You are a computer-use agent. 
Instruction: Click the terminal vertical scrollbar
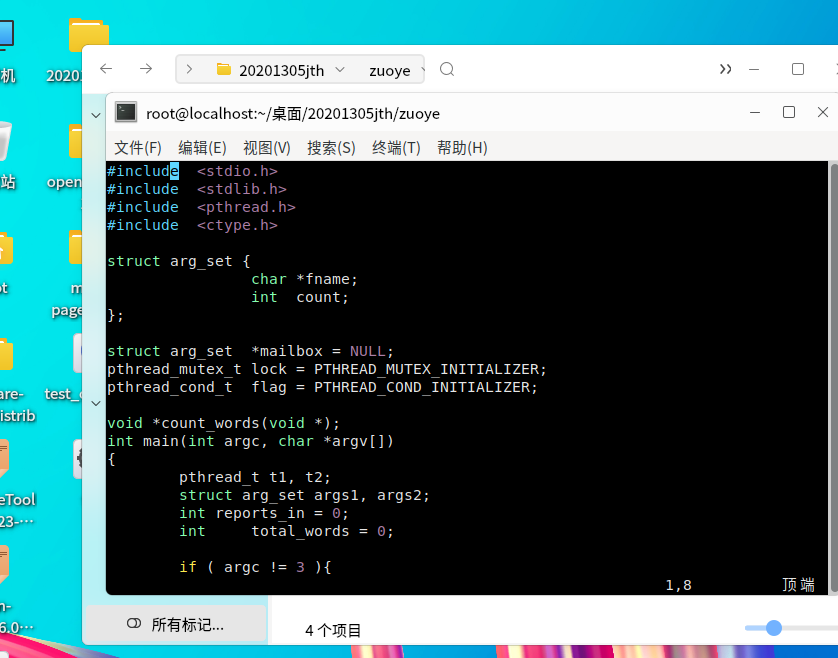pos(833,377)
